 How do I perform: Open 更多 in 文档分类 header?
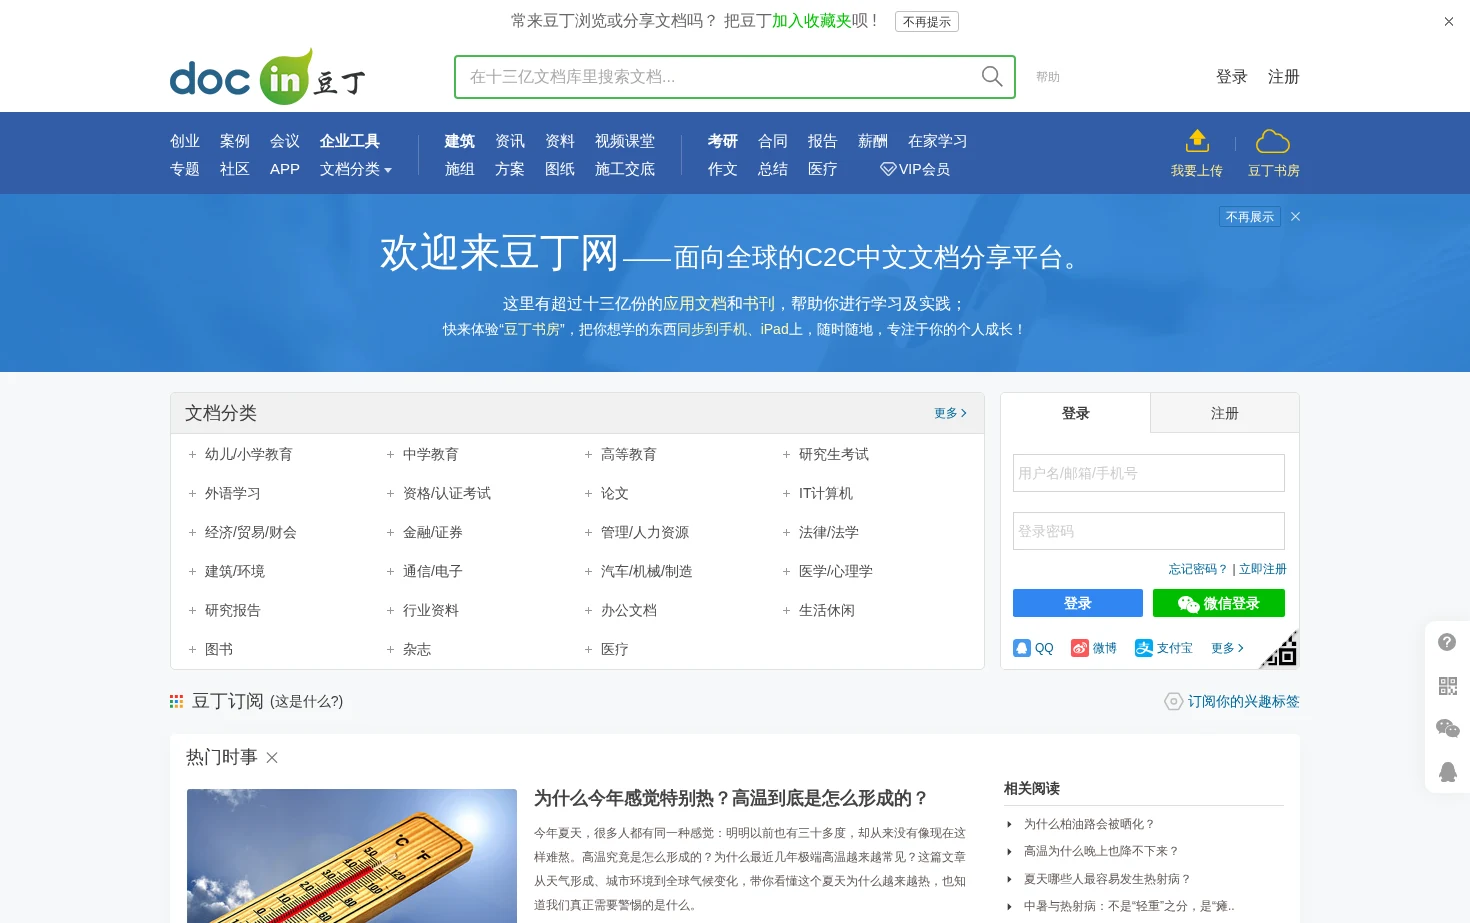(x=950, y=413)
